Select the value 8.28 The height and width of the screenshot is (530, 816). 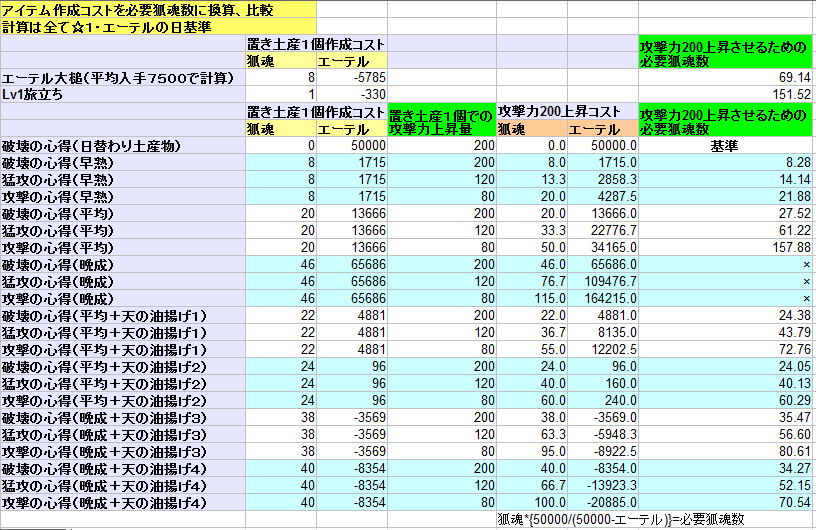(727, 162)
